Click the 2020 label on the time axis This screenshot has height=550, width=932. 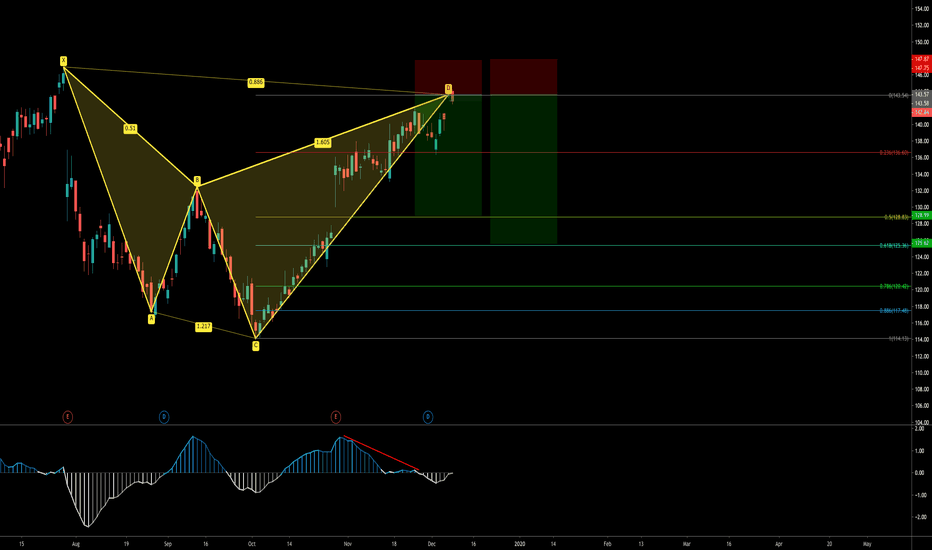[x=519, y=544]
